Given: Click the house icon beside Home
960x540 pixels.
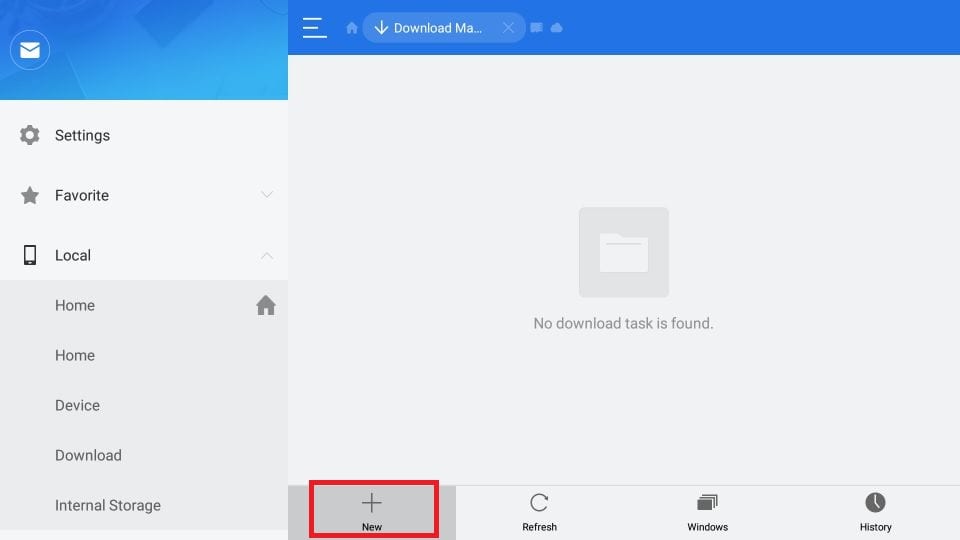Looking at the screenshot, I should 266,305.
